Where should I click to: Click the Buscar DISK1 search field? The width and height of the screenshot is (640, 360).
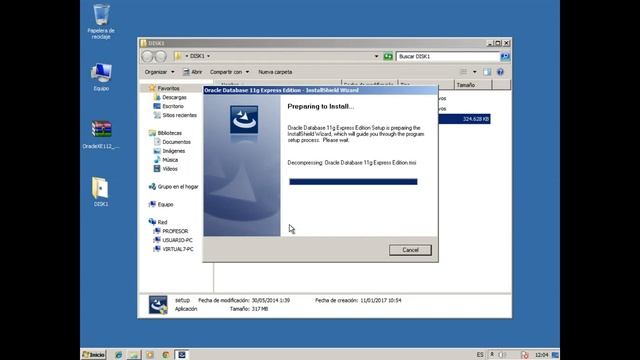pos(447,56)
